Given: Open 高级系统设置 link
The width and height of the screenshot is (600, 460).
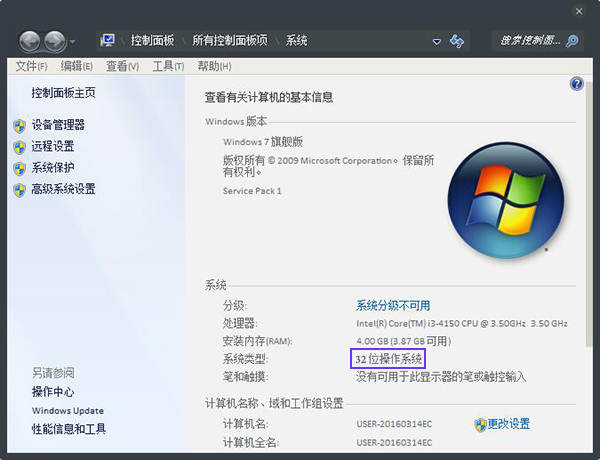Looking at the screenshot, I should pos(64,189).
